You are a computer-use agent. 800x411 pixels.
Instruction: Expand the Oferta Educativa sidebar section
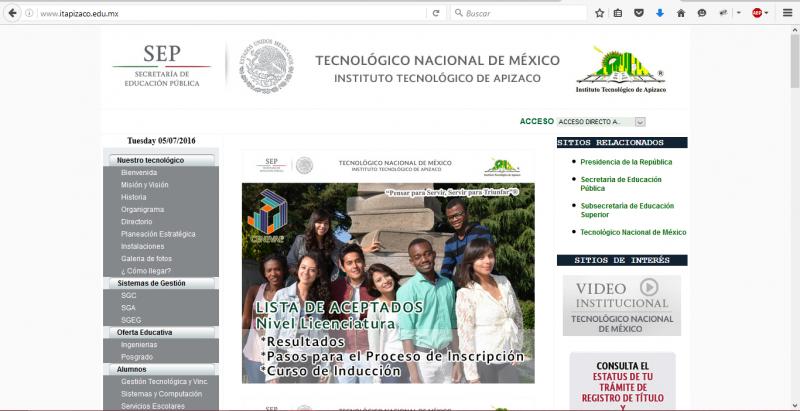(160, 332)
